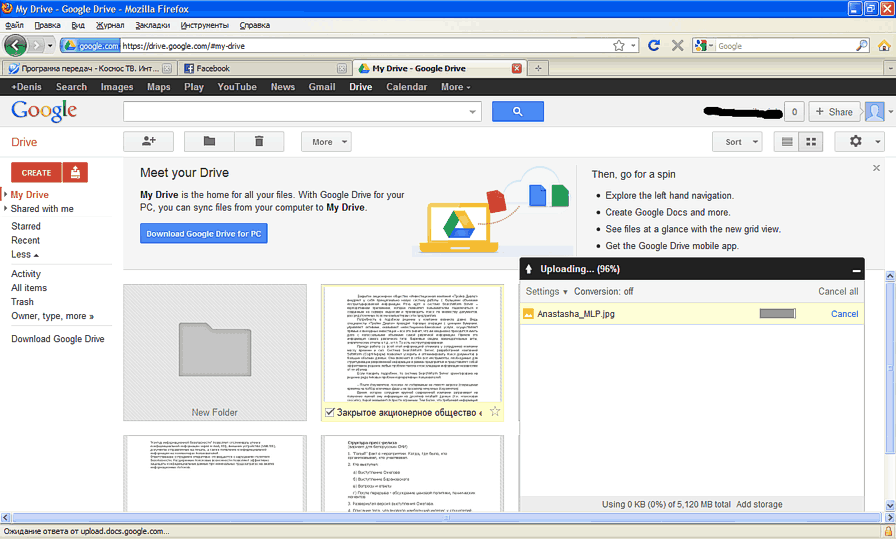Open YouTube from the Google bar
This screenshot has height=539, width=896.
pyautogui.click(x=237, y=87)
